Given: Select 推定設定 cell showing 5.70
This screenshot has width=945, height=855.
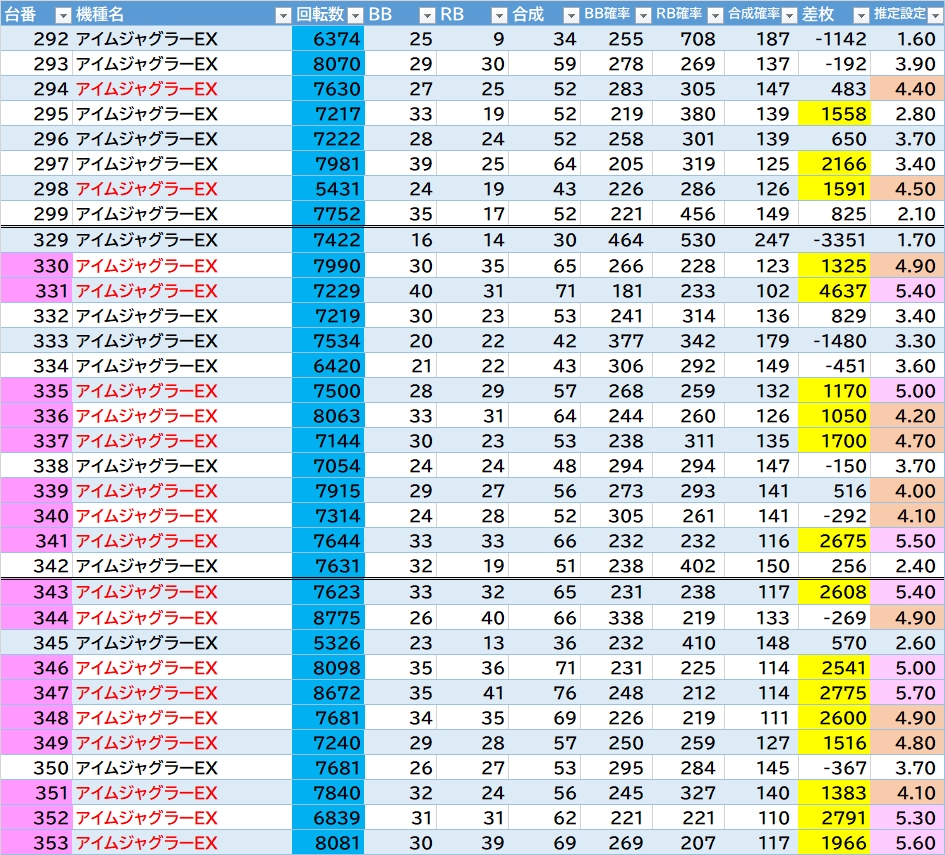Looking at the screenshot, I should point(908,693).
